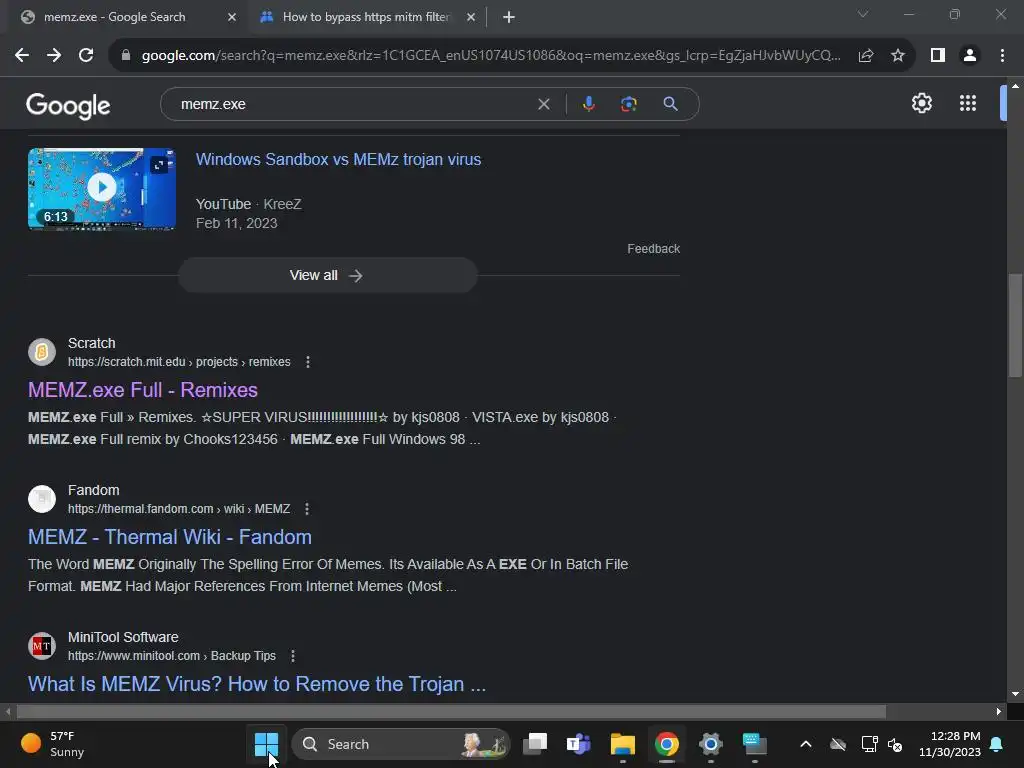Go to Google homepage logo
Image resolution: width=1024 pixels, height=768 pixels.
coord(68,105)
